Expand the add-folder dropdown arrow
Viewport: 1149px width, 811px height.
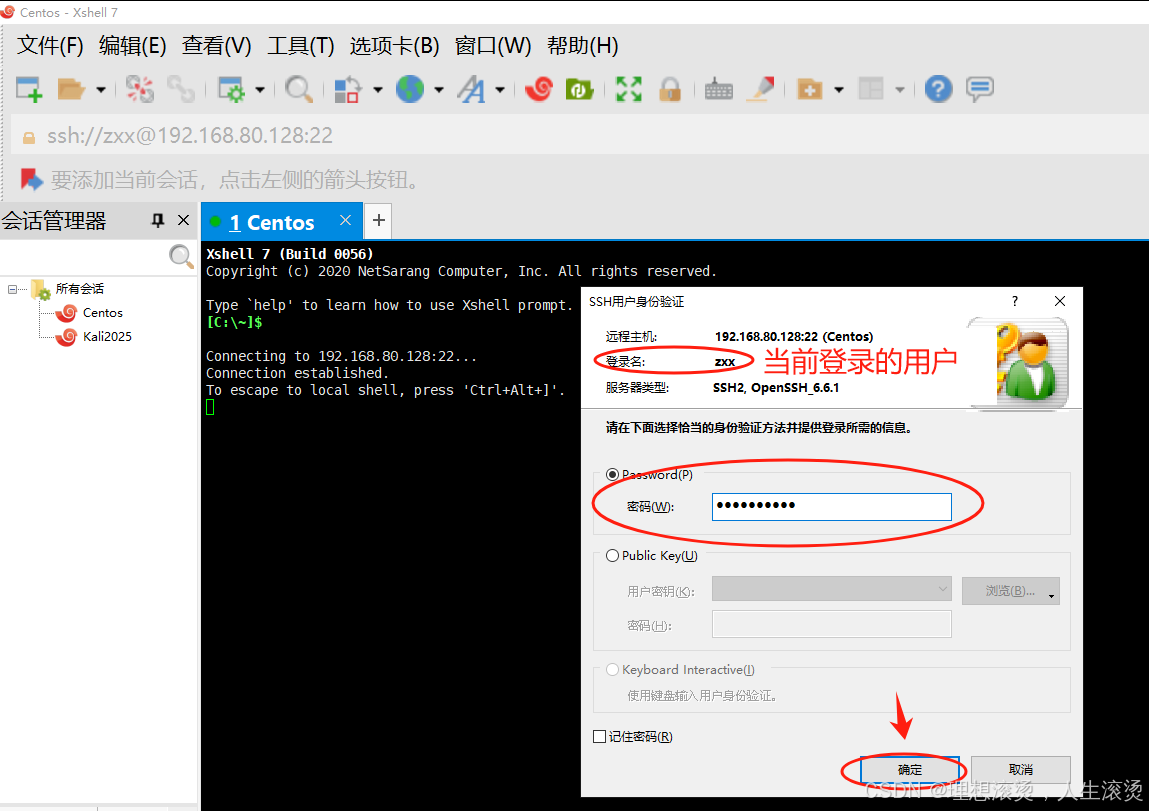tap(839, 90)
